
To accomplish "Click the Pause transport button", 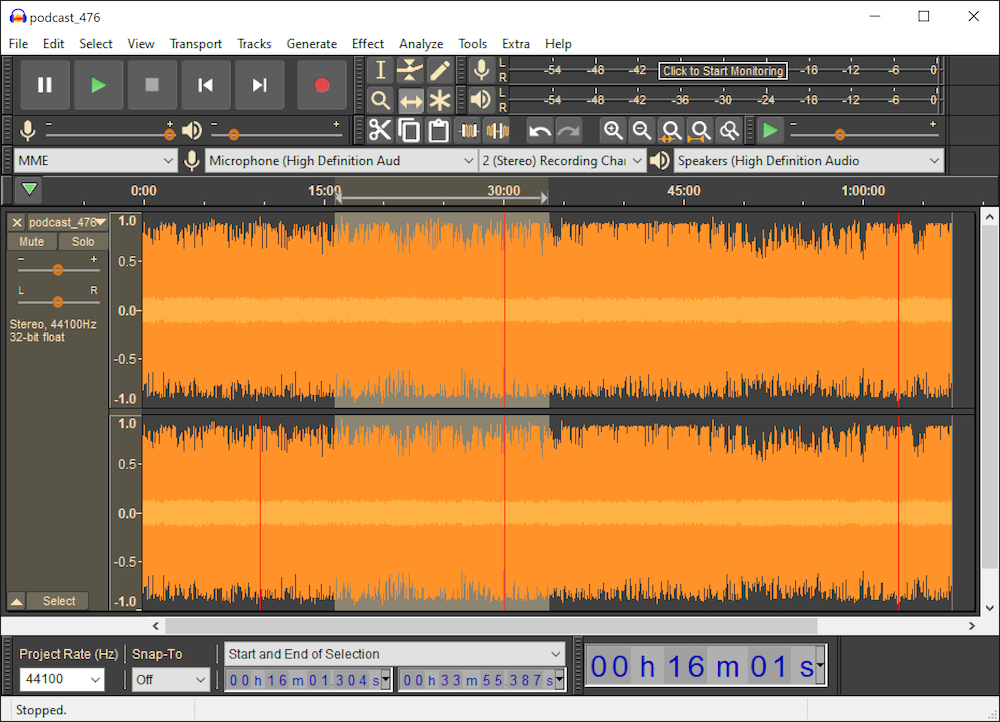I will click(x=45, y=85).
